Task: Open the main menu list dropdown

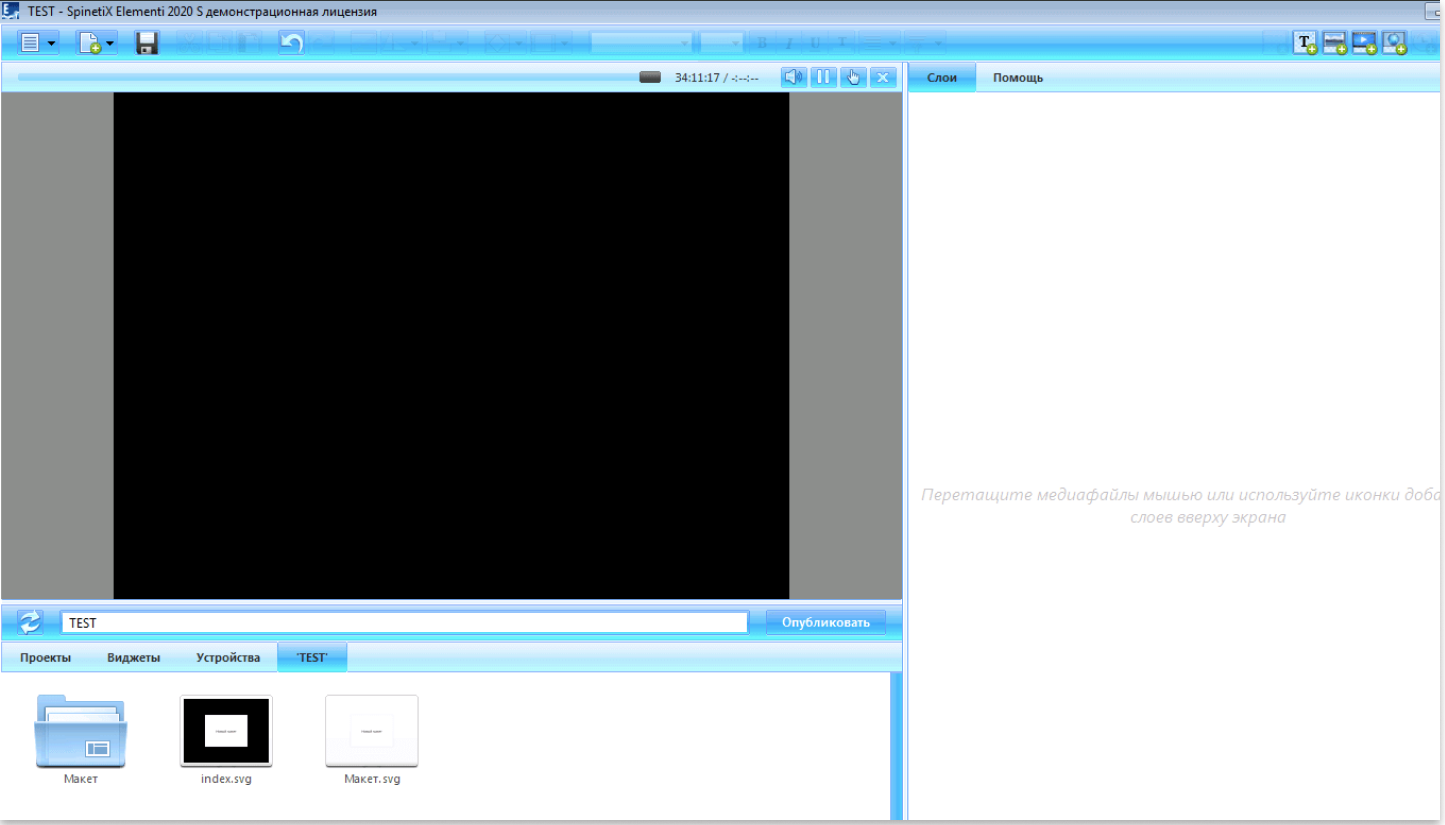Action: coord(38,43)
